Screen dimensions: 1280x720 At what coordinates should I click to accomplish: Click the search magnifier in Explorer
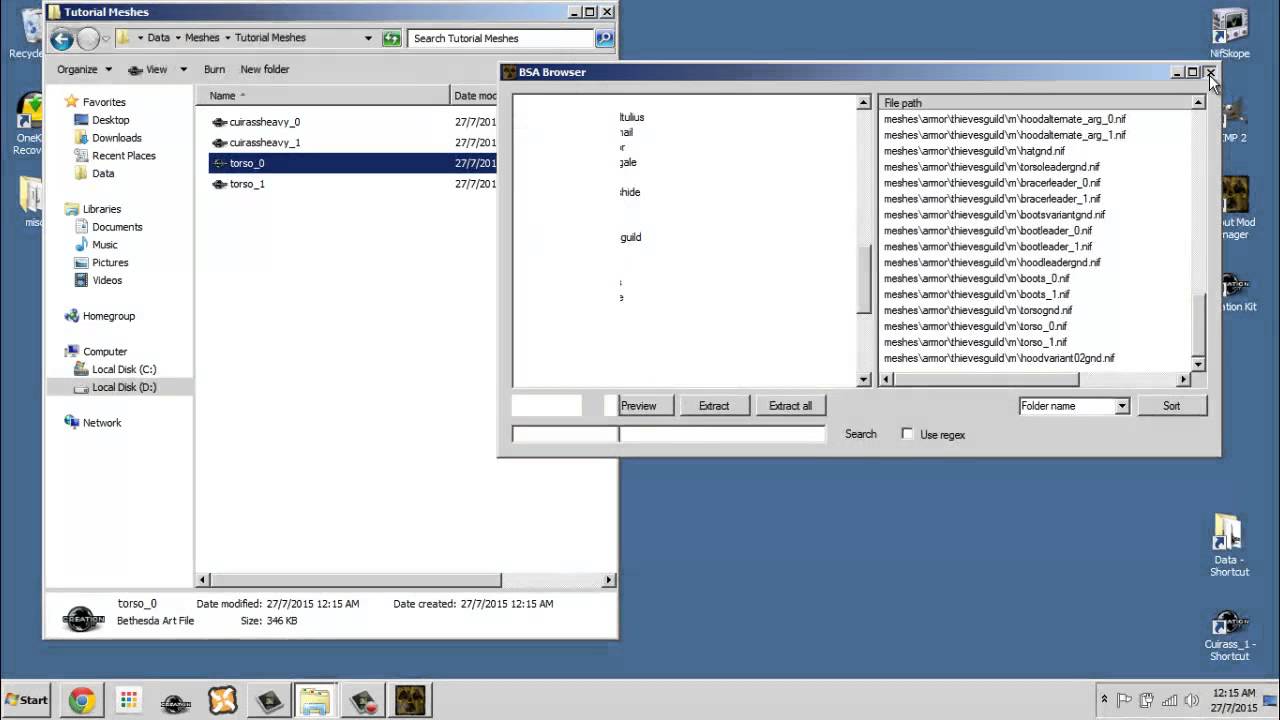[x=604, y=39]
